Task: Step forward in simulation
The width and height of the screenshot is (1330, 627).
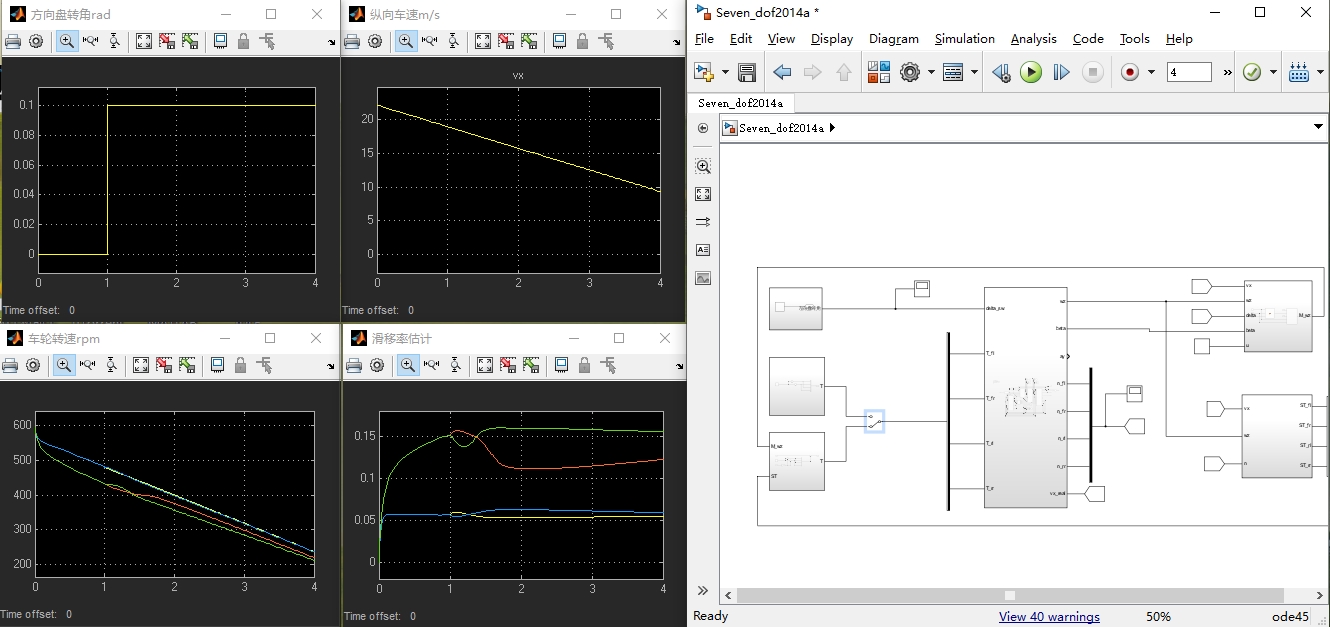Action: point(1061,72)
